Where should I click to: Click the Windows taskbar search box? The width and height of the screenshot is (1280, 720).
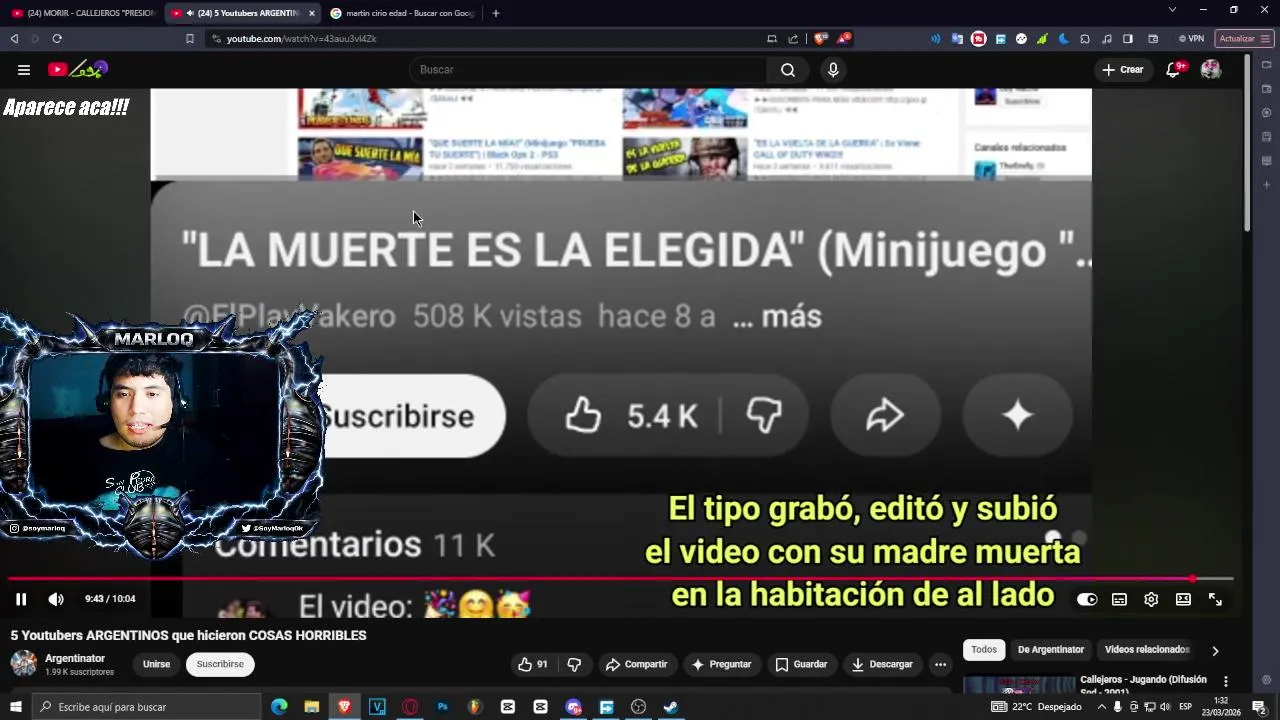pos(146,707)
